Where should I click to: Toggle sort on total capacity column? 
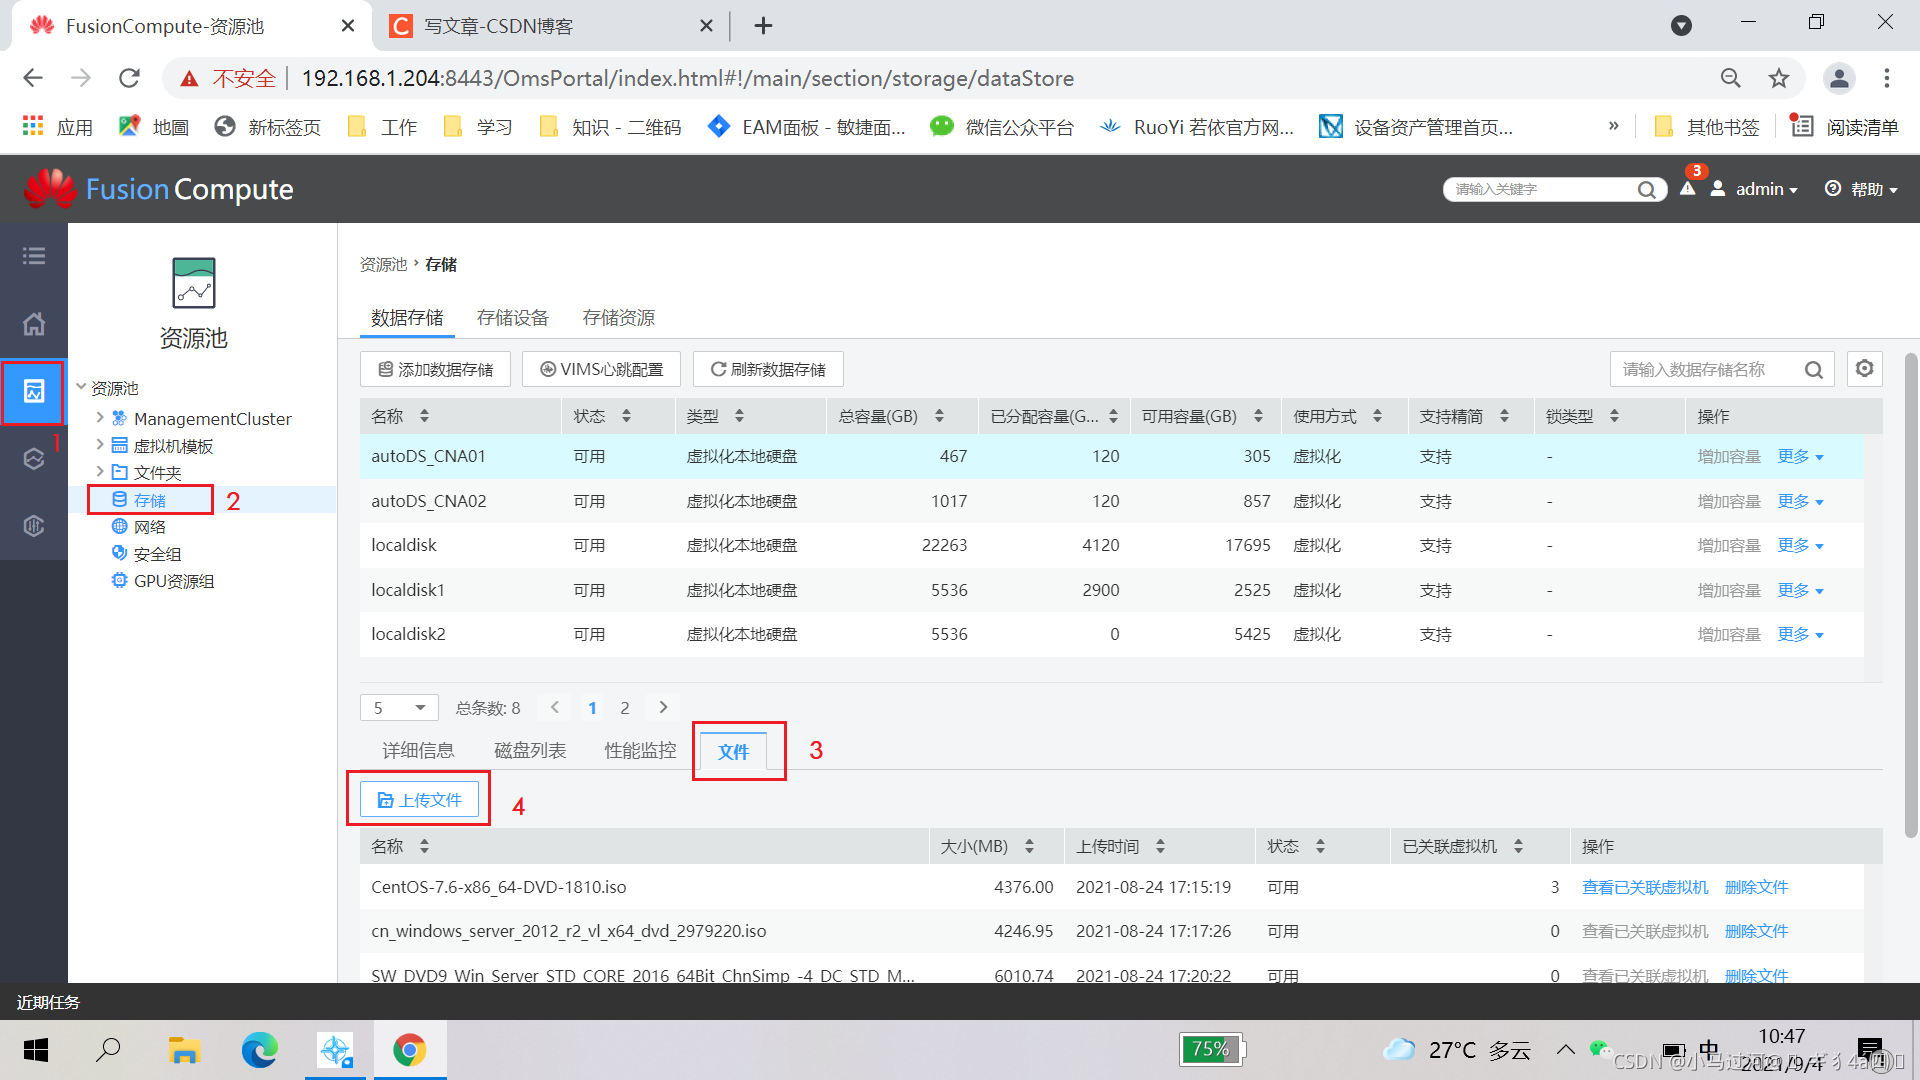(x=939, y=416)
